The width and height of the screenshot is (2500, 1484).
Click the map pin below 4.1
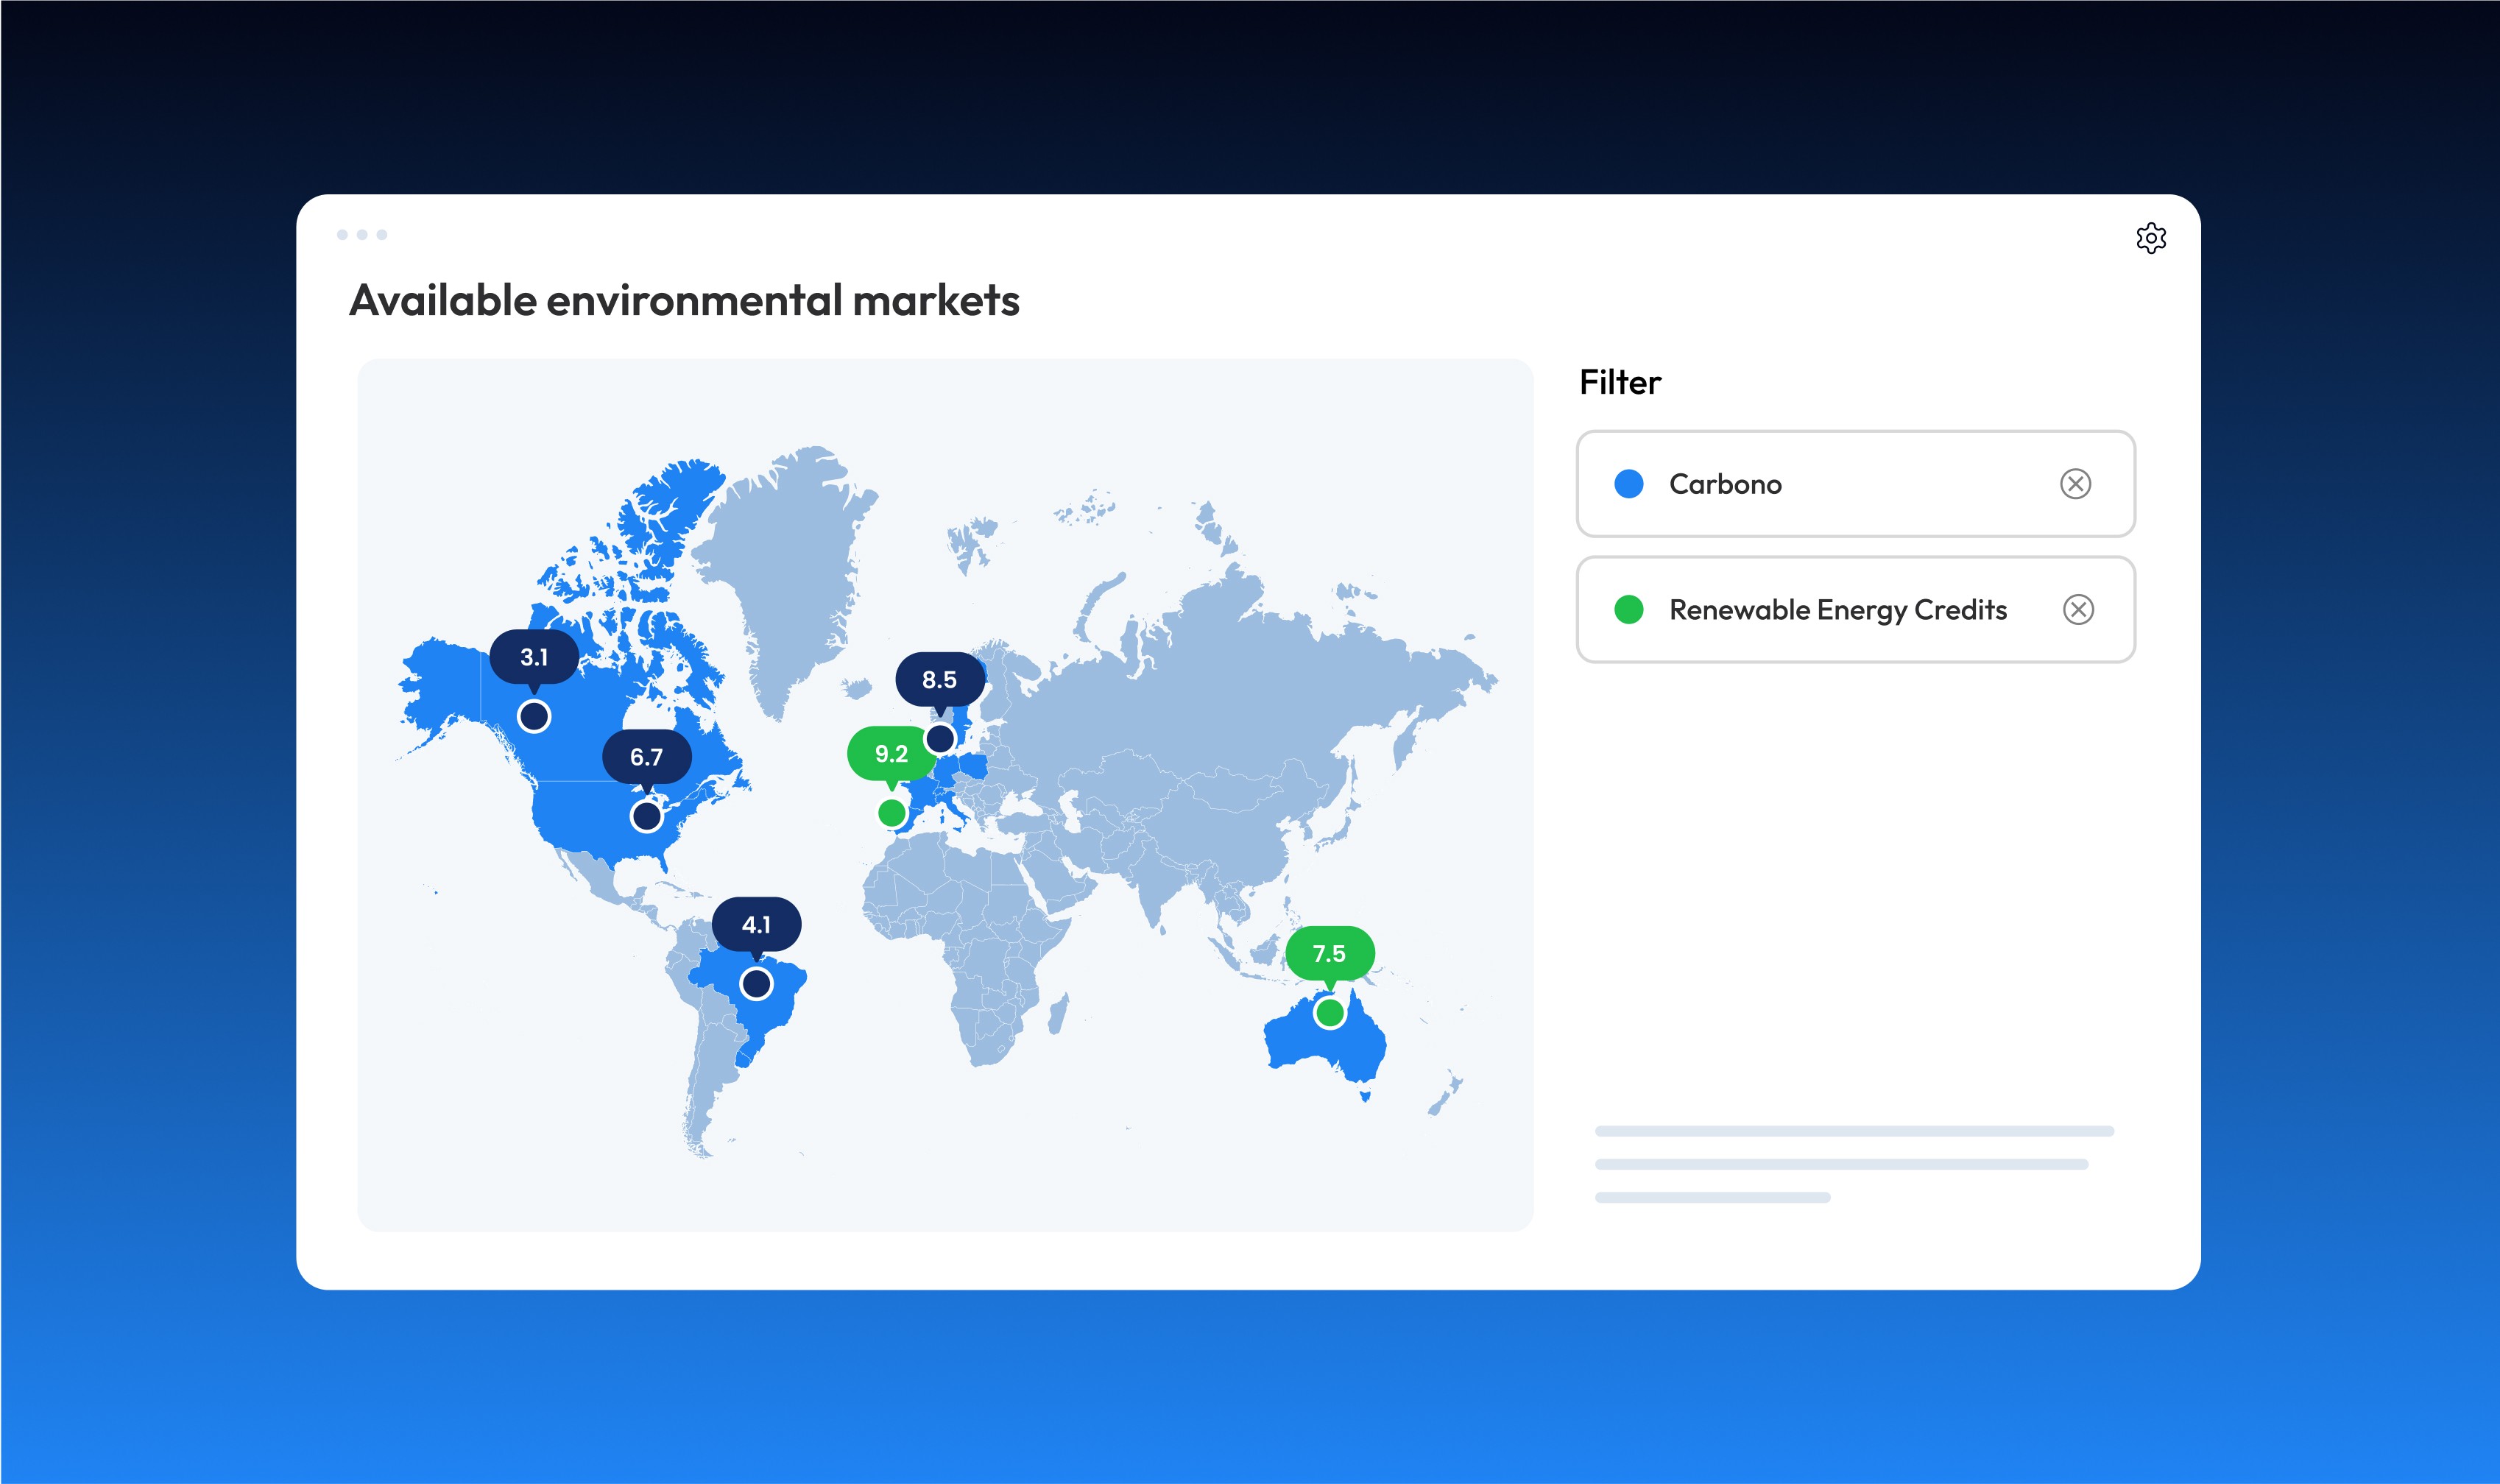pos(756,984)
